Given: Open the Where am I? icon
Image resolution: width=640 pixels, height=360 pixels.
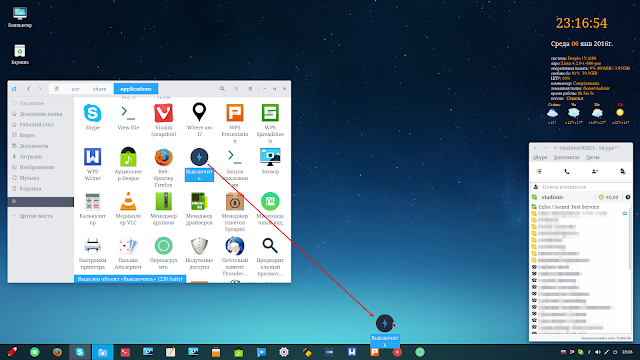Looking at the screenshot, I should point(199,112).
